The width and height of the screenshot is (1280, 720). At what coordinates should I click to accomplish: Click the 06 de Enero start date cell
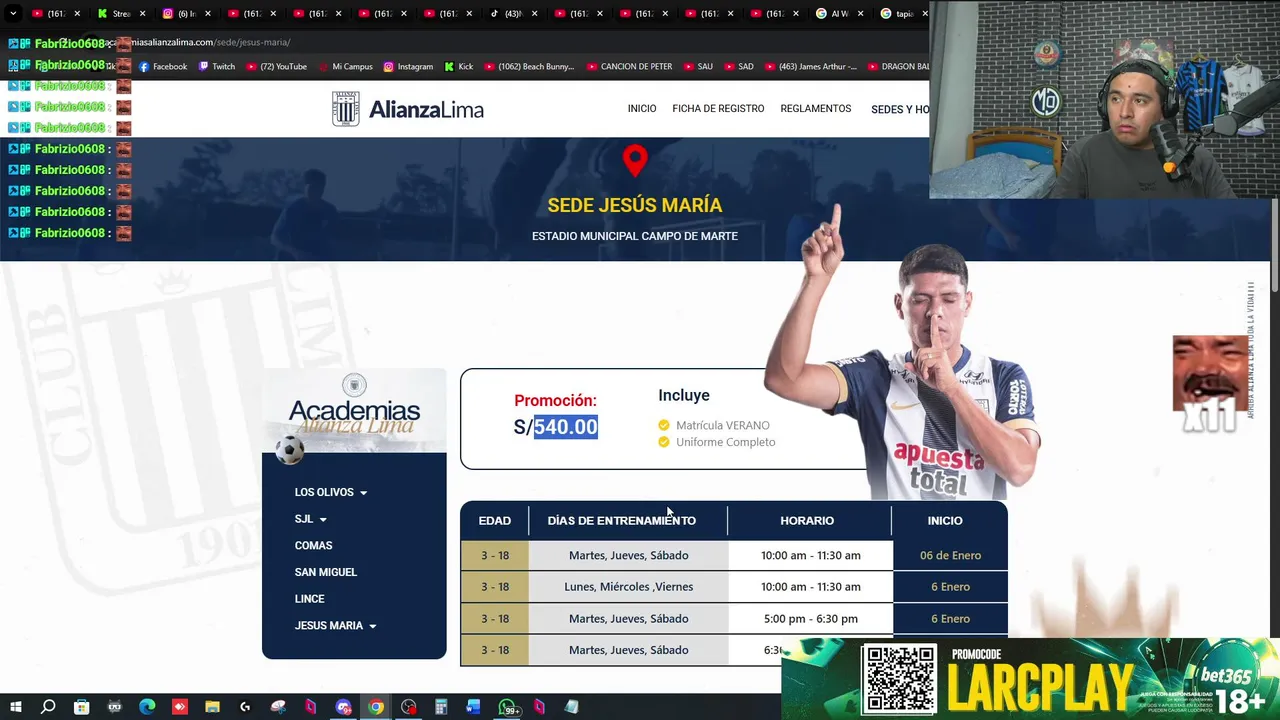(950, 555)
